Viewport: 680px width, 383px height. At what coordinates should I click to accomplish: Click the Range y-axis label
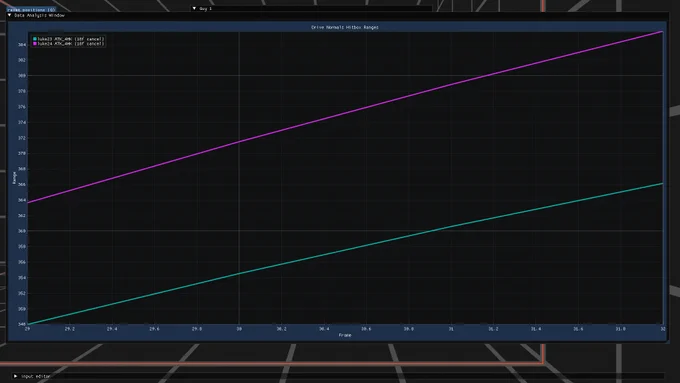pyautogui.click(x=14, y=178)
